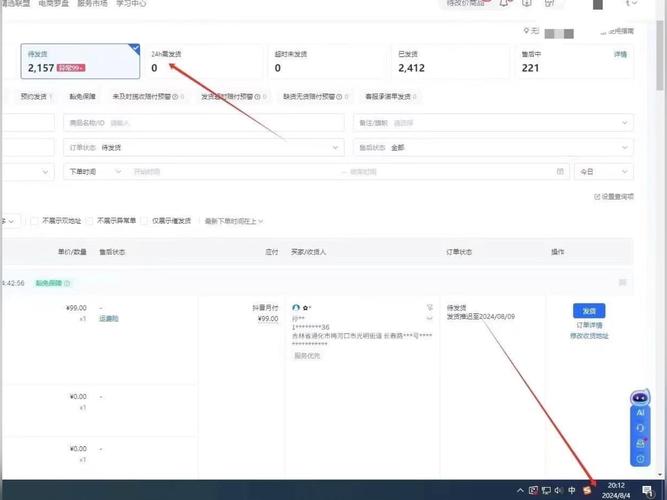Screen dimensions: 667x500
Task: Select the 已发货 card showing 2,412
Action: (451, 61)
